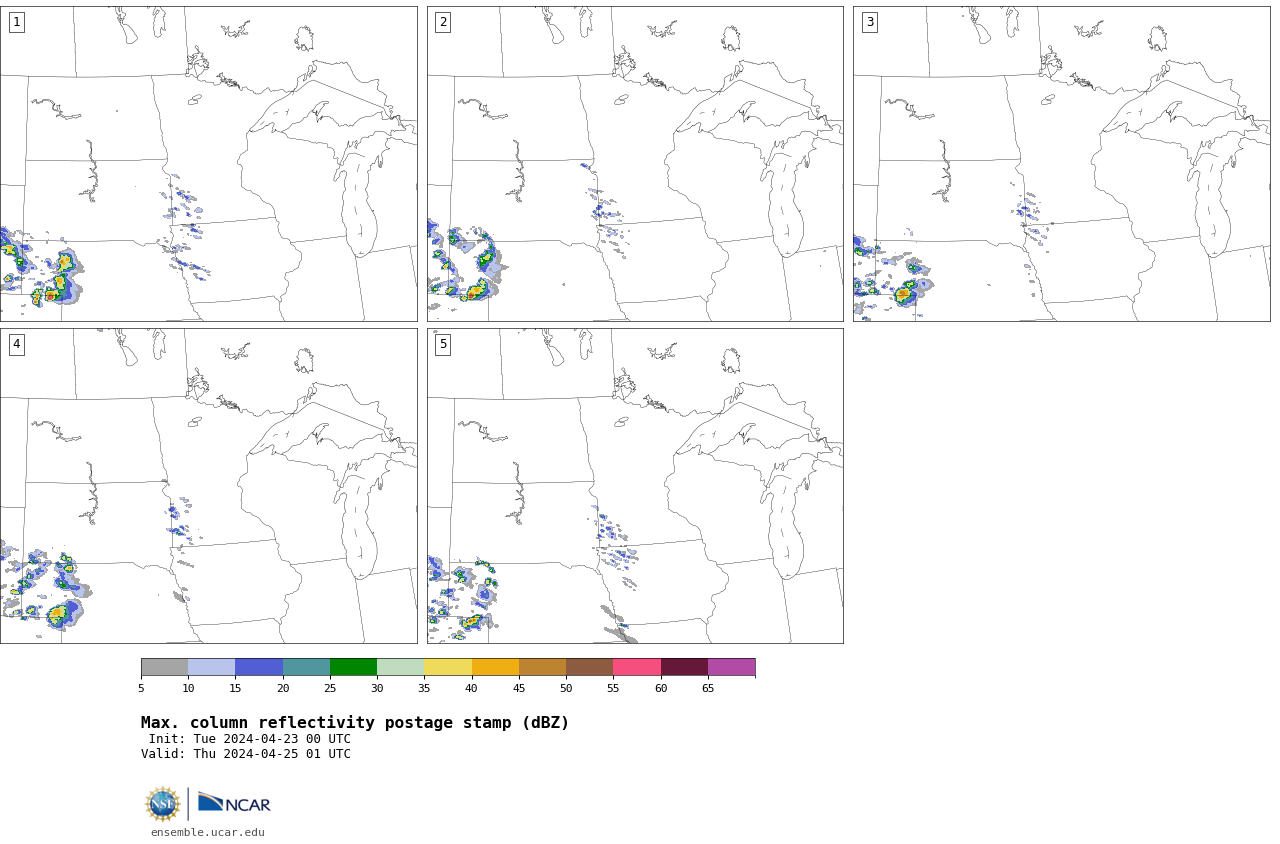Click the number label 2 on second panel
The height and width of the screenshot is (844, 1280).
(x=443, y=22)
